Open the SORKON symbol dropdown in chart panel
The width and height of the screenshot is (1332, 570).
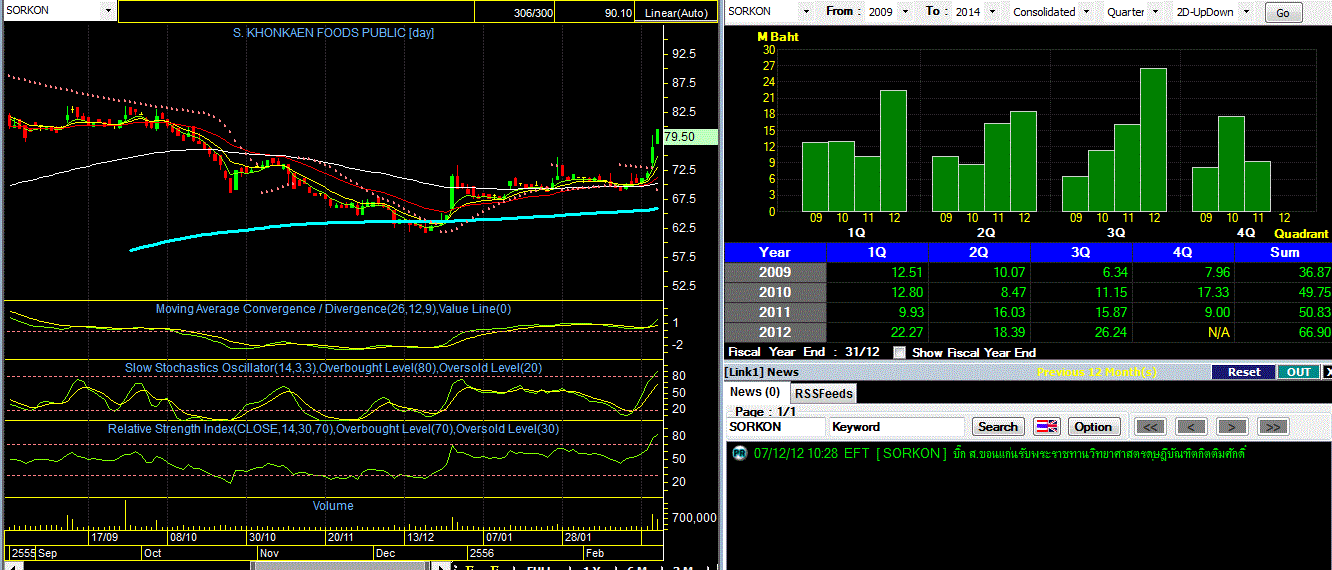pos(108,11)
